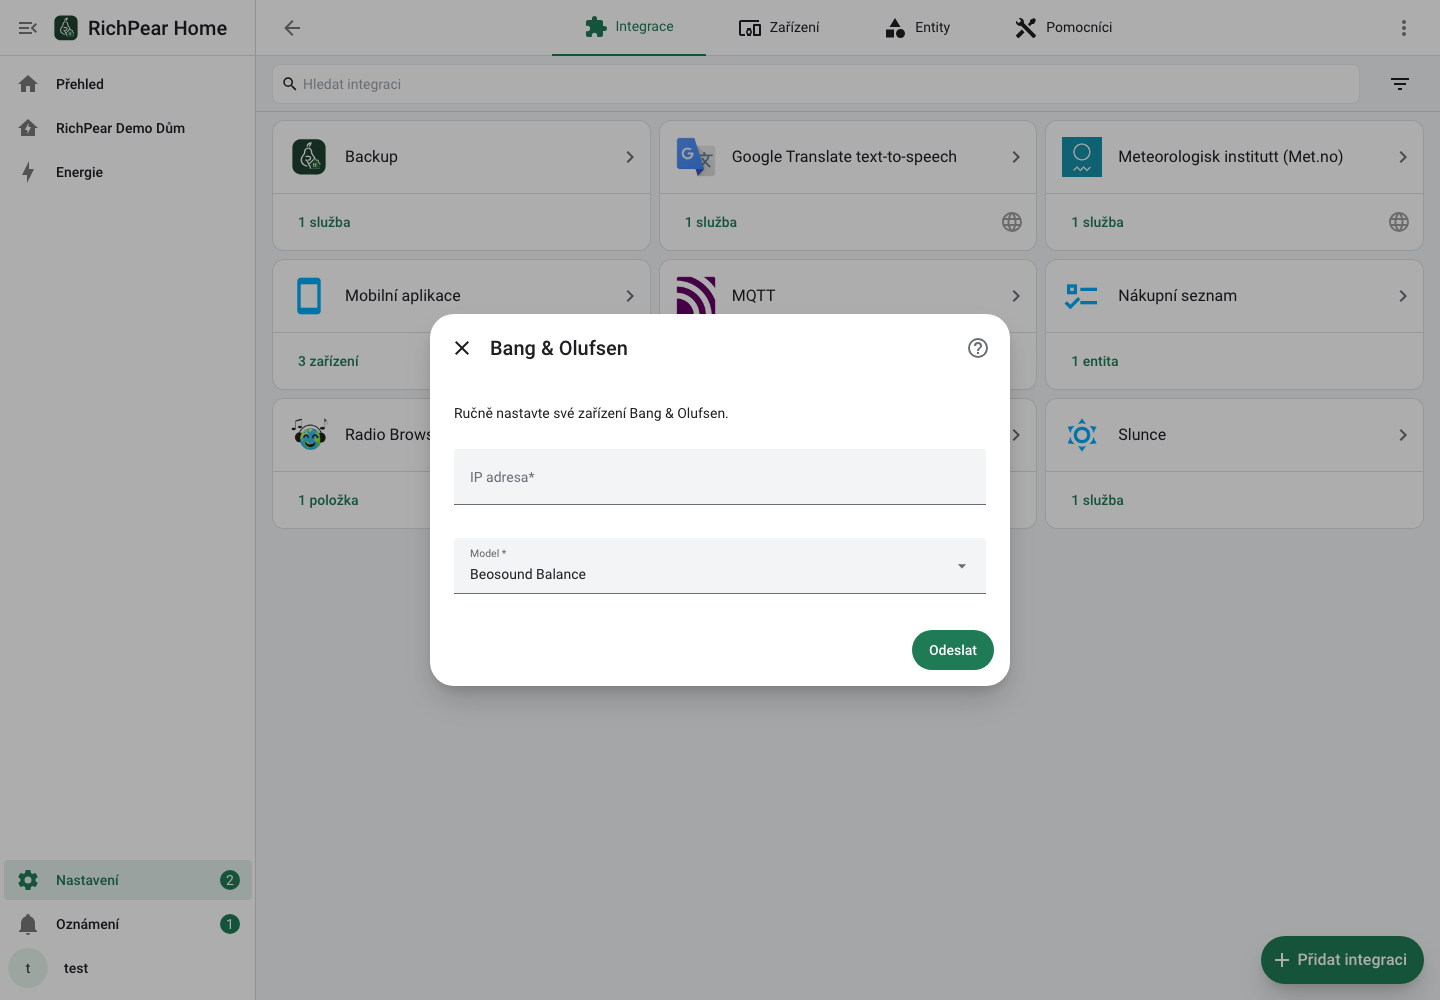
Task: Expand the Meteorologisk institutt chevron
Action: click(x=1403, y=157)
